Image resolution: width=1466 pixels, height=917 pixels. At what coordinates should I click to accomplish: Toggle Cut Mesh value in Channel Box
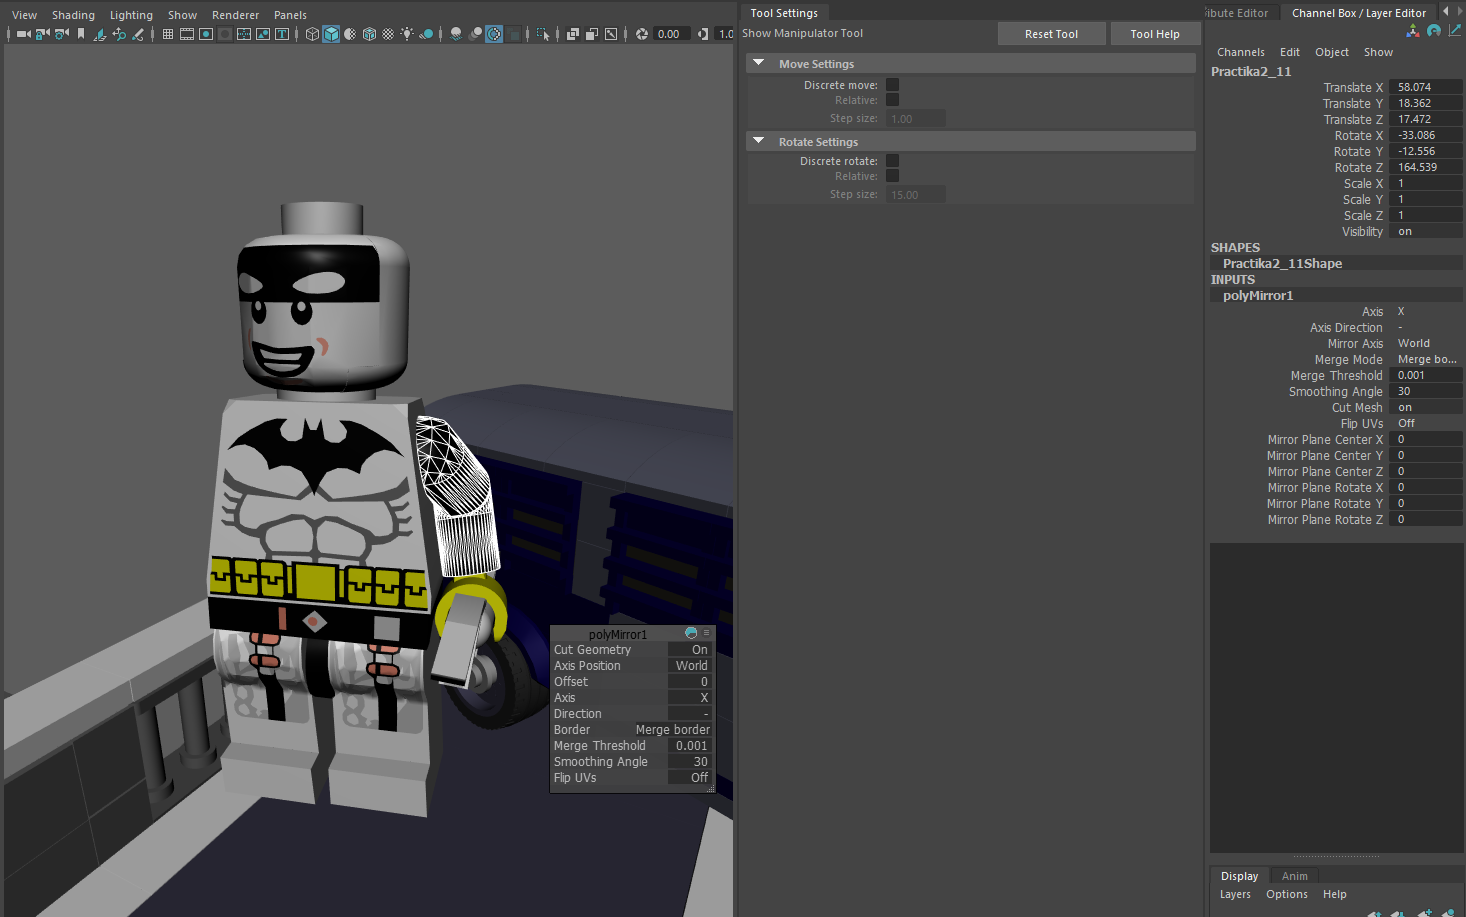pos(1425,408)
